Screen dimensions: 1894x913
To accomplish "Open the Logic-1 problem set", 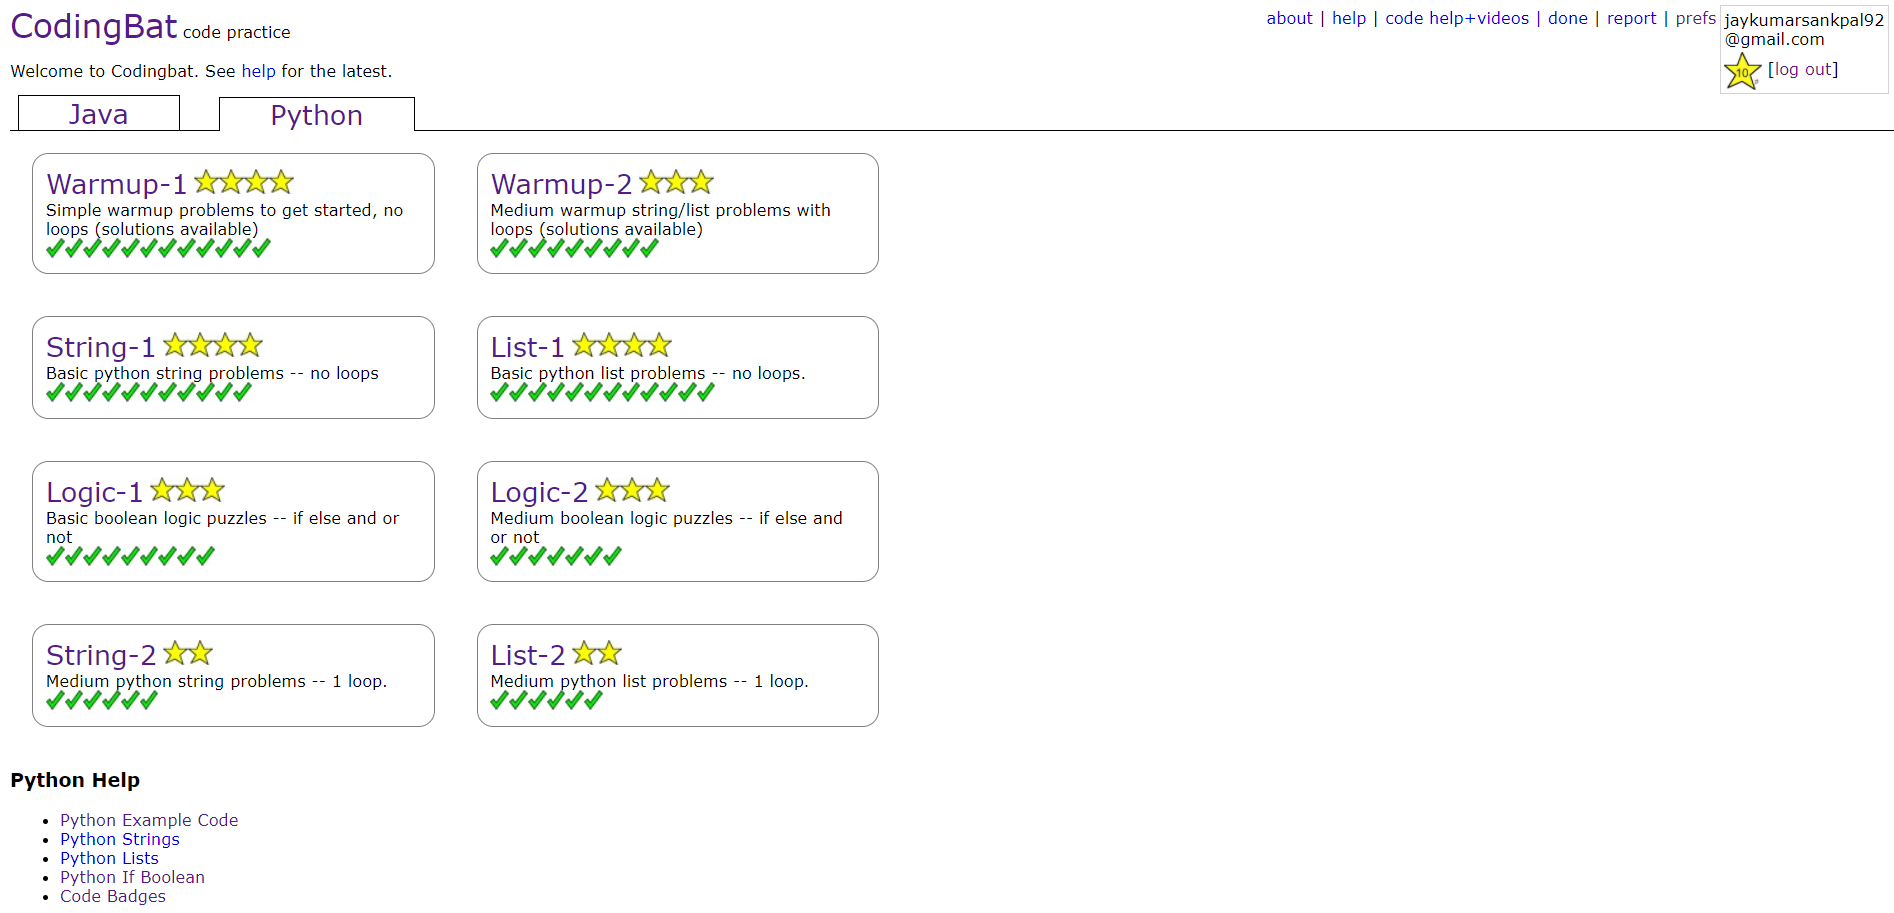I will pos(95,492).
